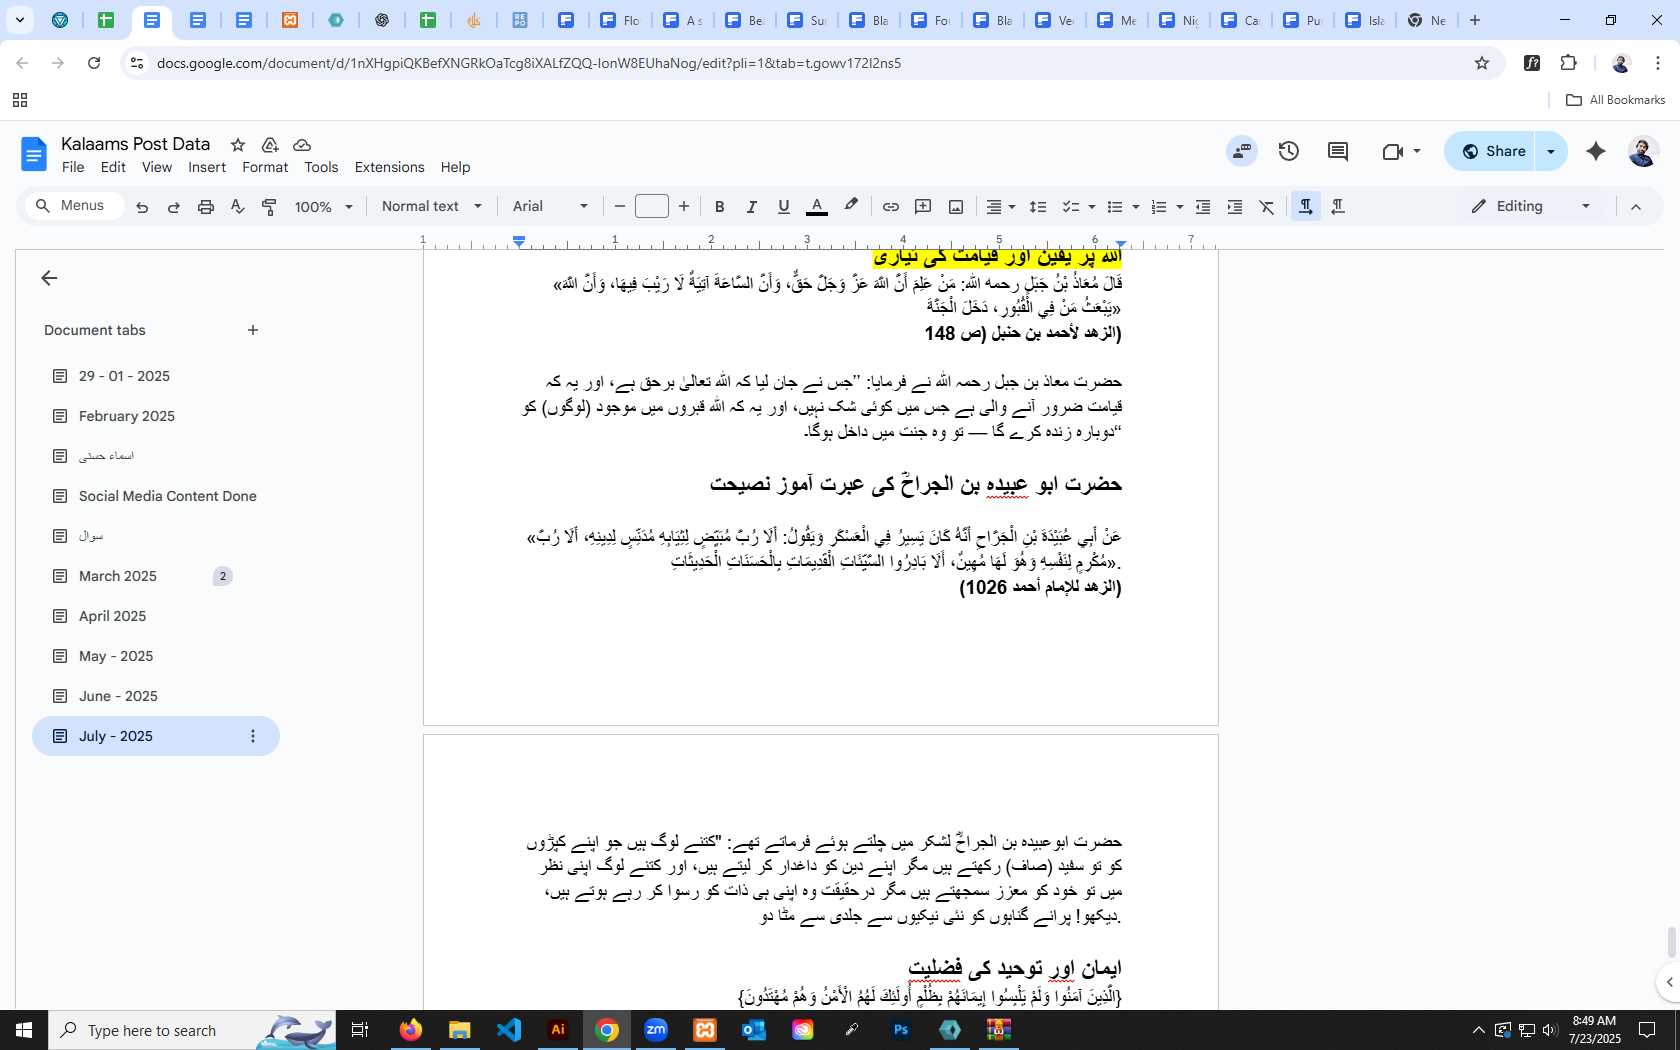Run spelling and grammar check icon
Screen dimensions: 1680x1050
click(237, 207)
